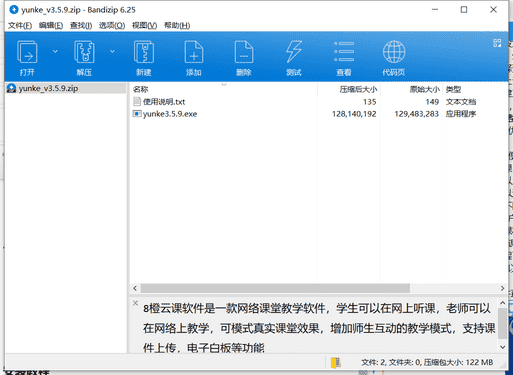Screen dimensions: 513x375
Task: Select the file 使用说明.txt
Action: (x=164, y=102)
